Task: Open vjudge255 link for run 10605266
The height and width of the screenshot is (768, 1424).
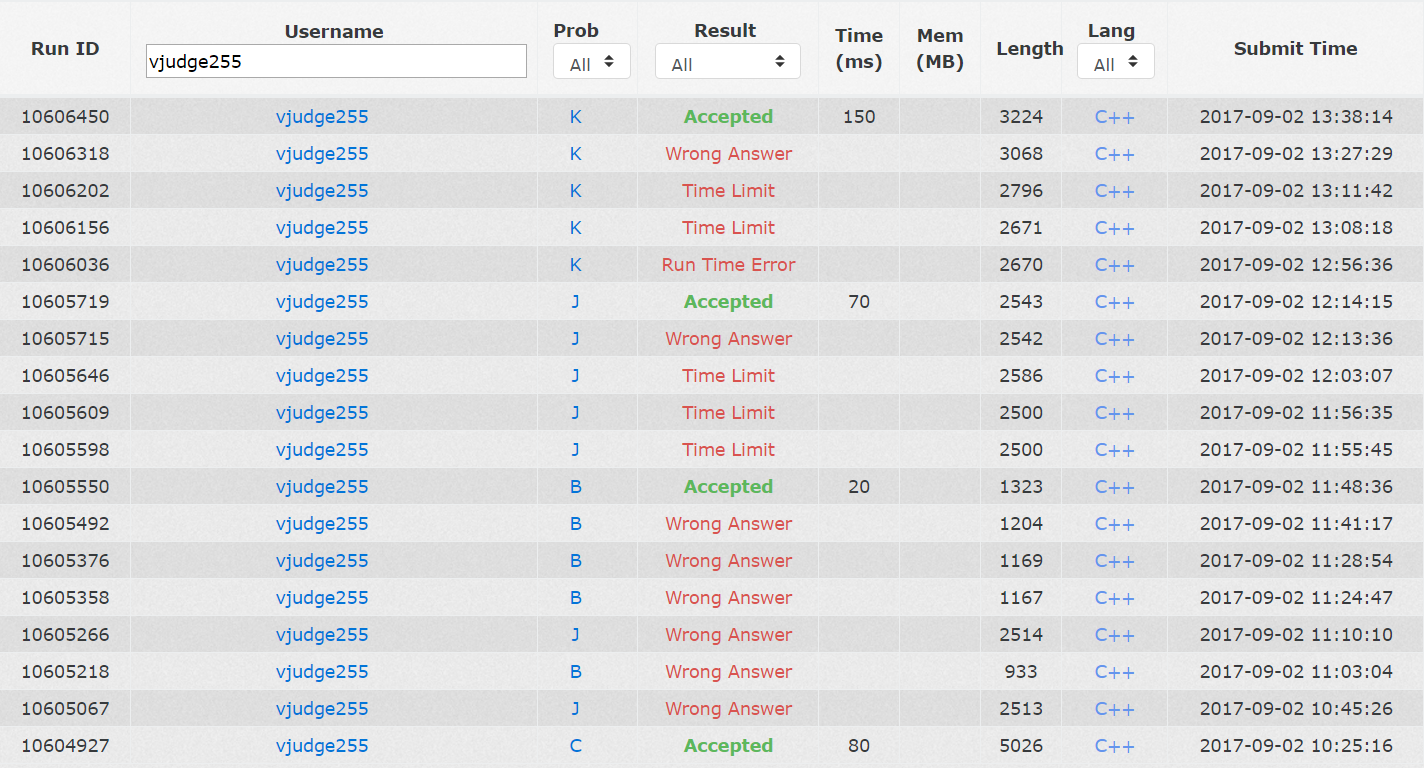Action: pyautogui.click(x=322, y=635)
